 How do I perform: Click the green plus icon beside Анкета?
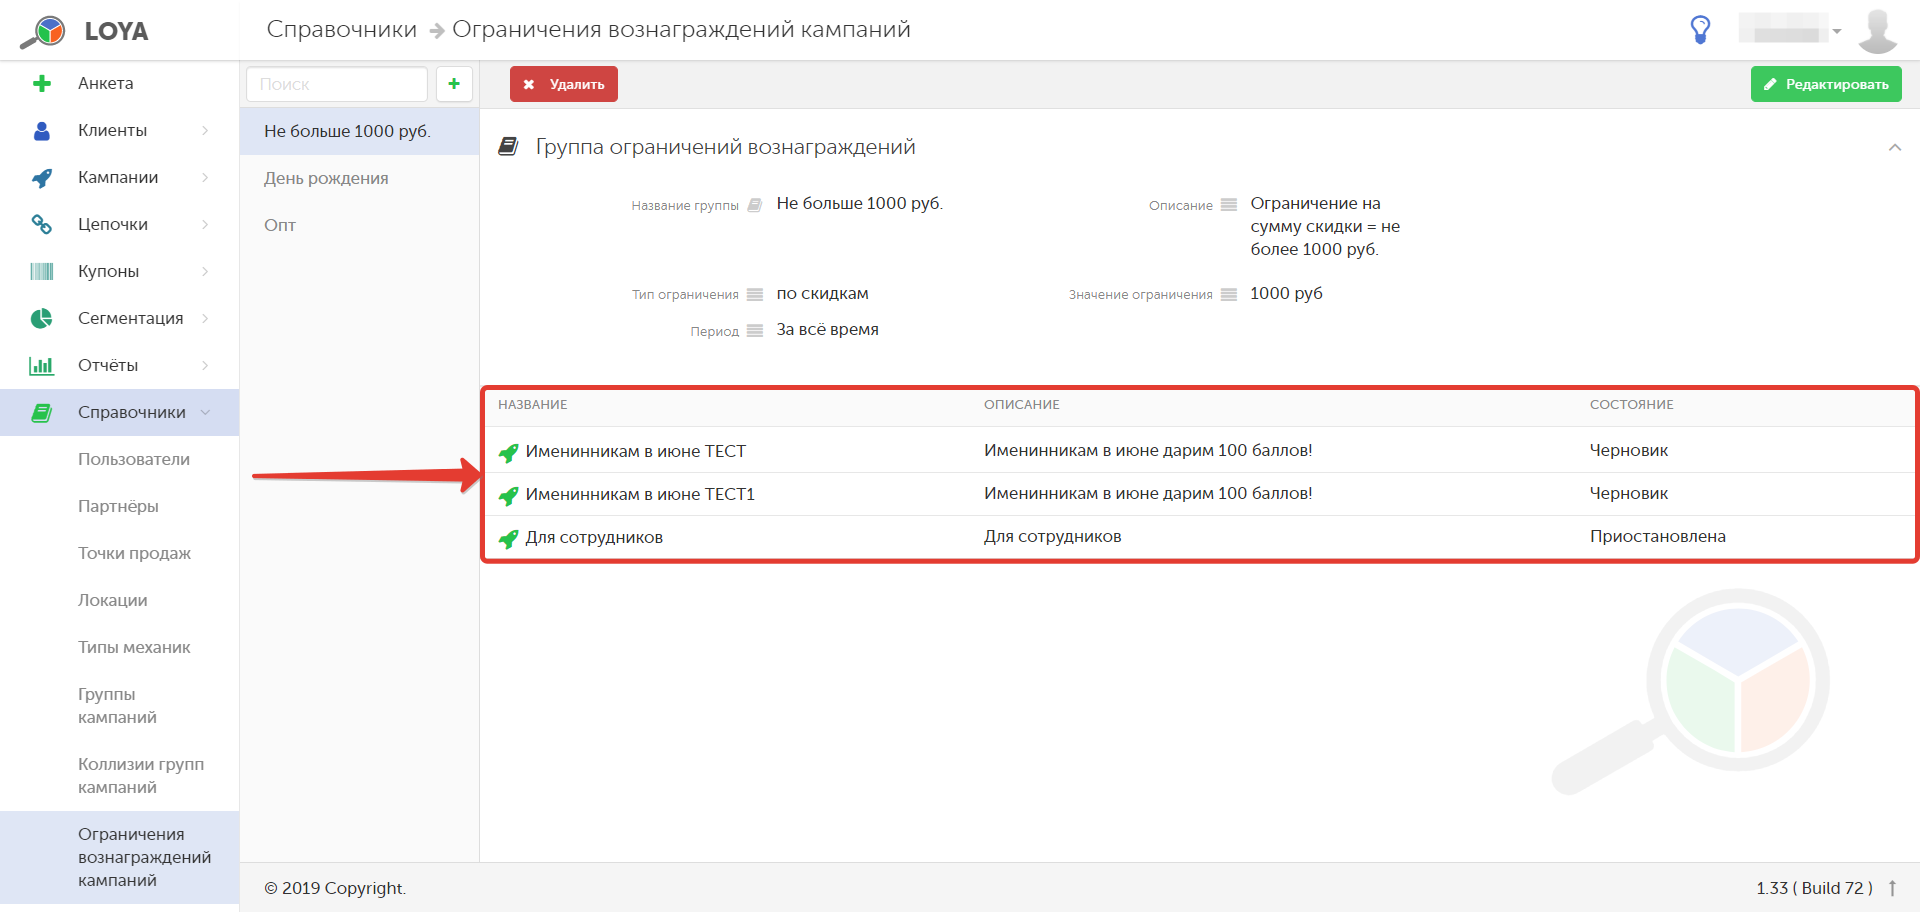42,84
